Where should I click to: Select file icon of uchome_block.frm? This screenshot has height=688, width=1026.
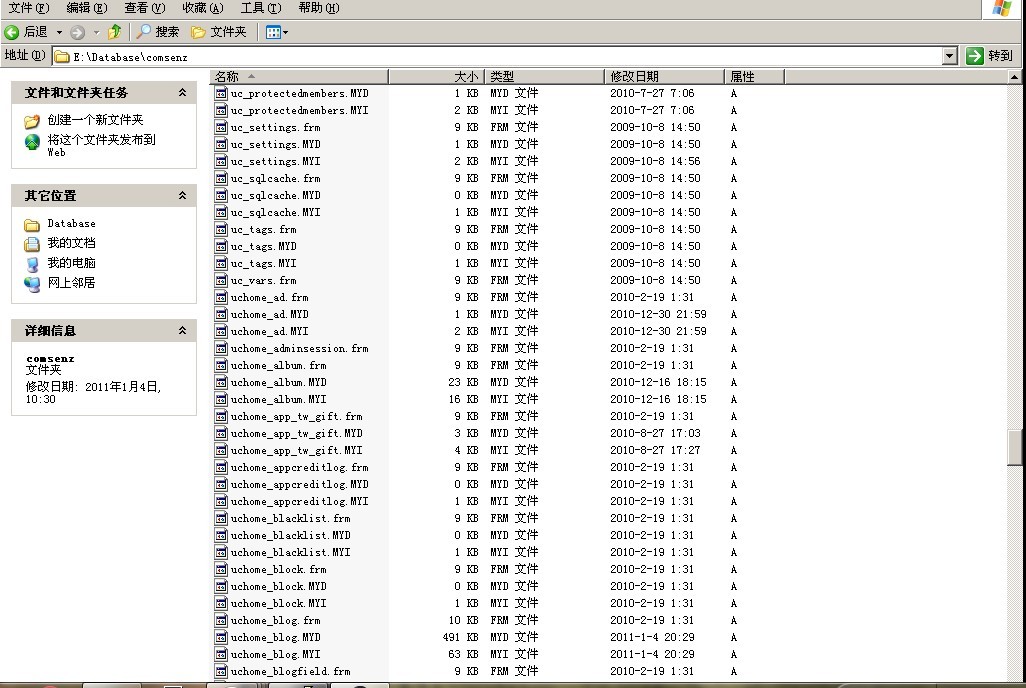[x=221, y=570]
